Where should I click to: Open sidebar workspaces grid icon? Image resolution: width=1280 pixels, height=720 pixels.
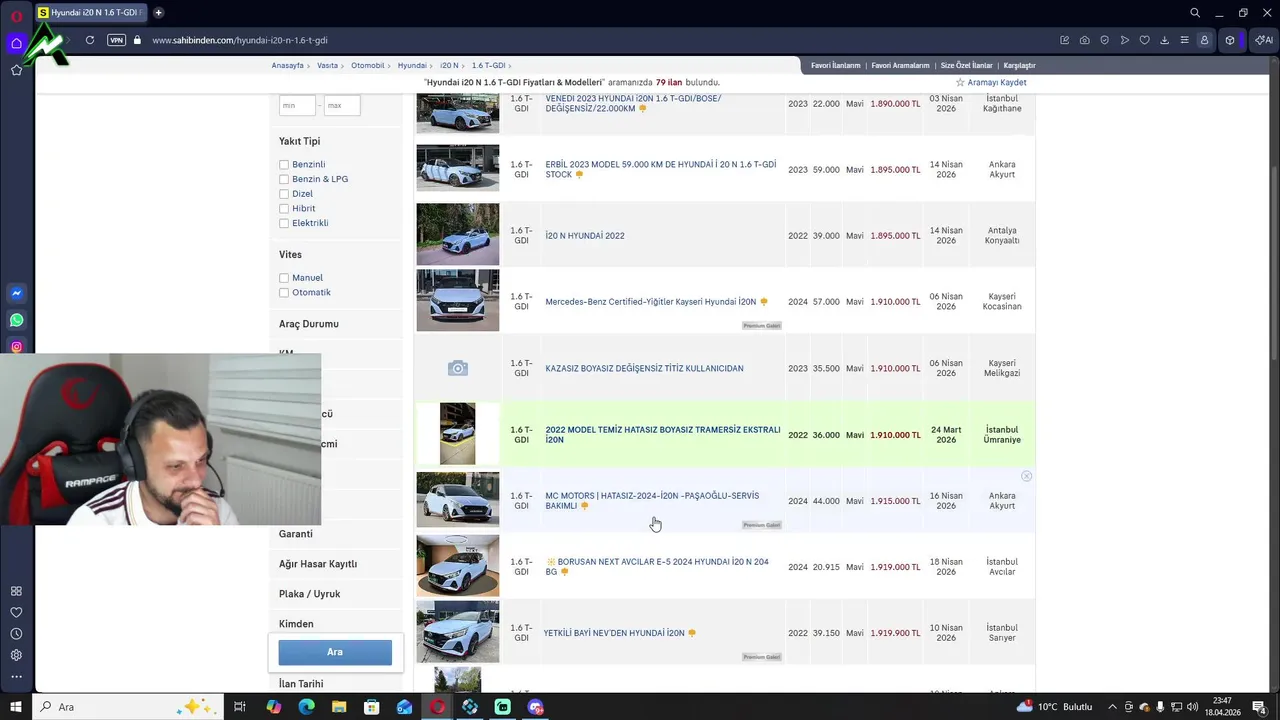pyautogui.click(x=16, y=591)
